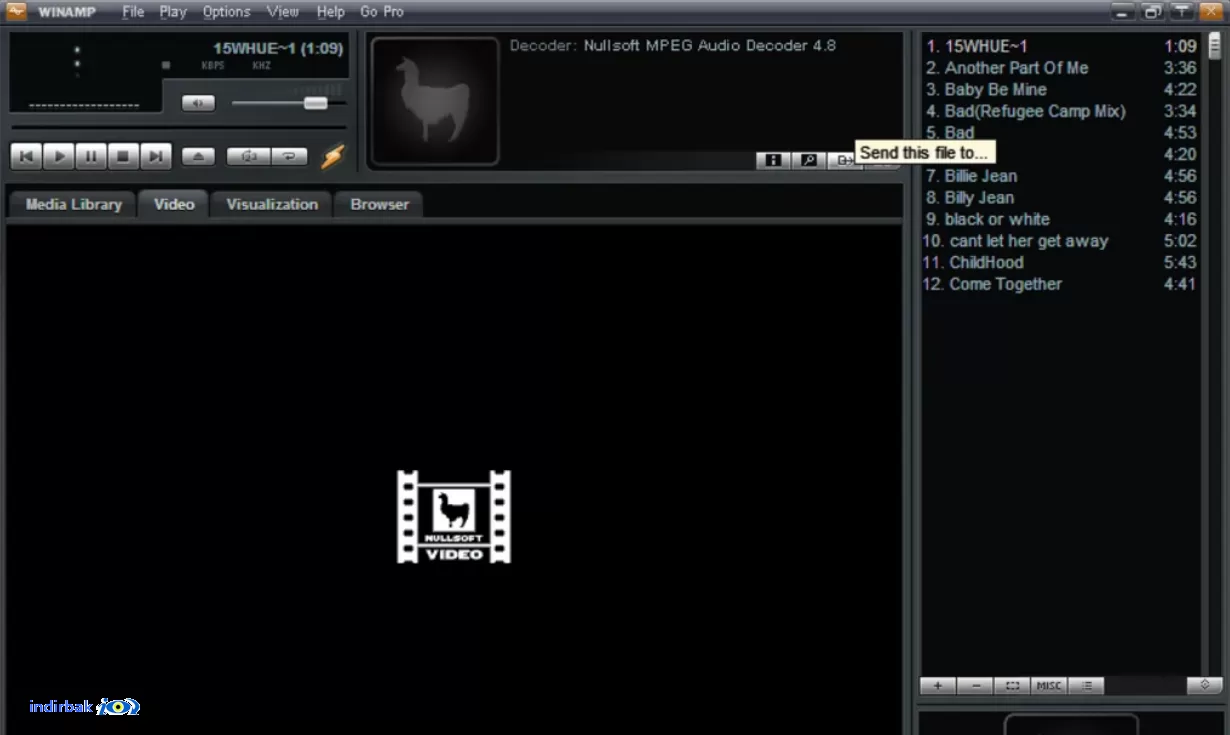Viewport: 1230px width, 735px height.
Task: Start playback with the Play button
Action: click(x=59, y=156)
